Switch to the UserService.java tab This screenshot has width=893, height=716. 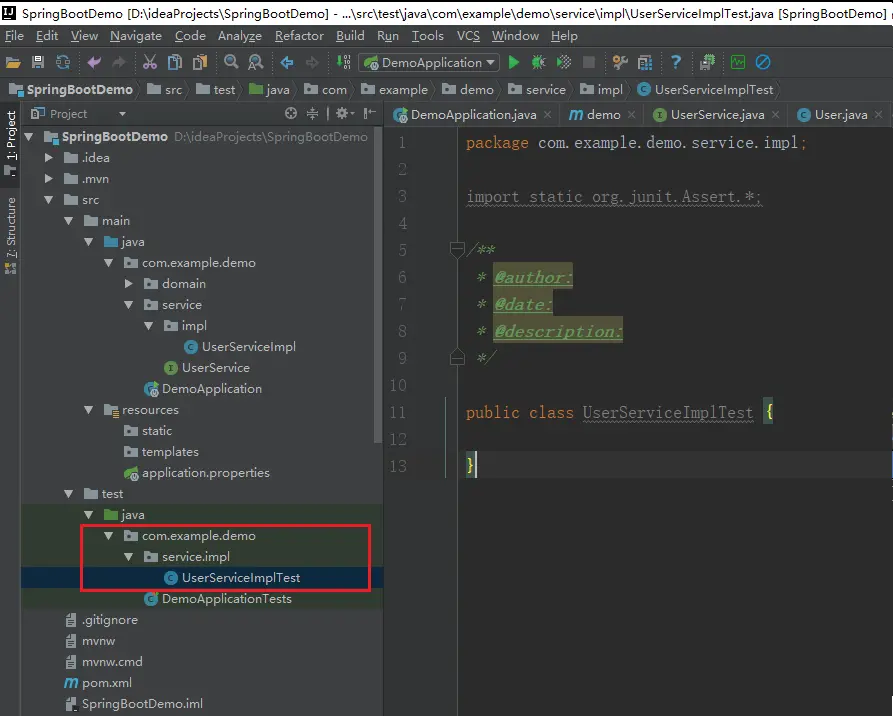716,114
